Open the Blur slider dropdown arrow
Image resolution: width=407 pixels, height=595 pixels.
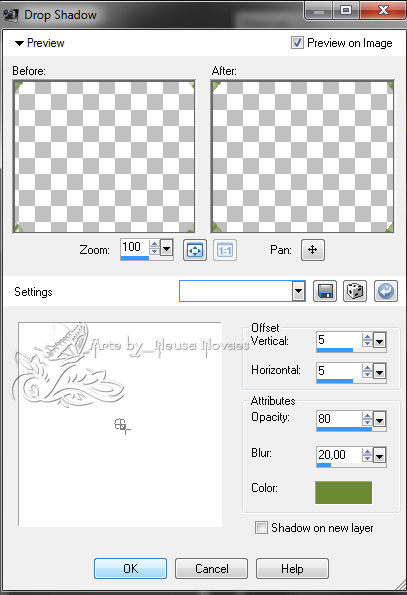point(379,455)
